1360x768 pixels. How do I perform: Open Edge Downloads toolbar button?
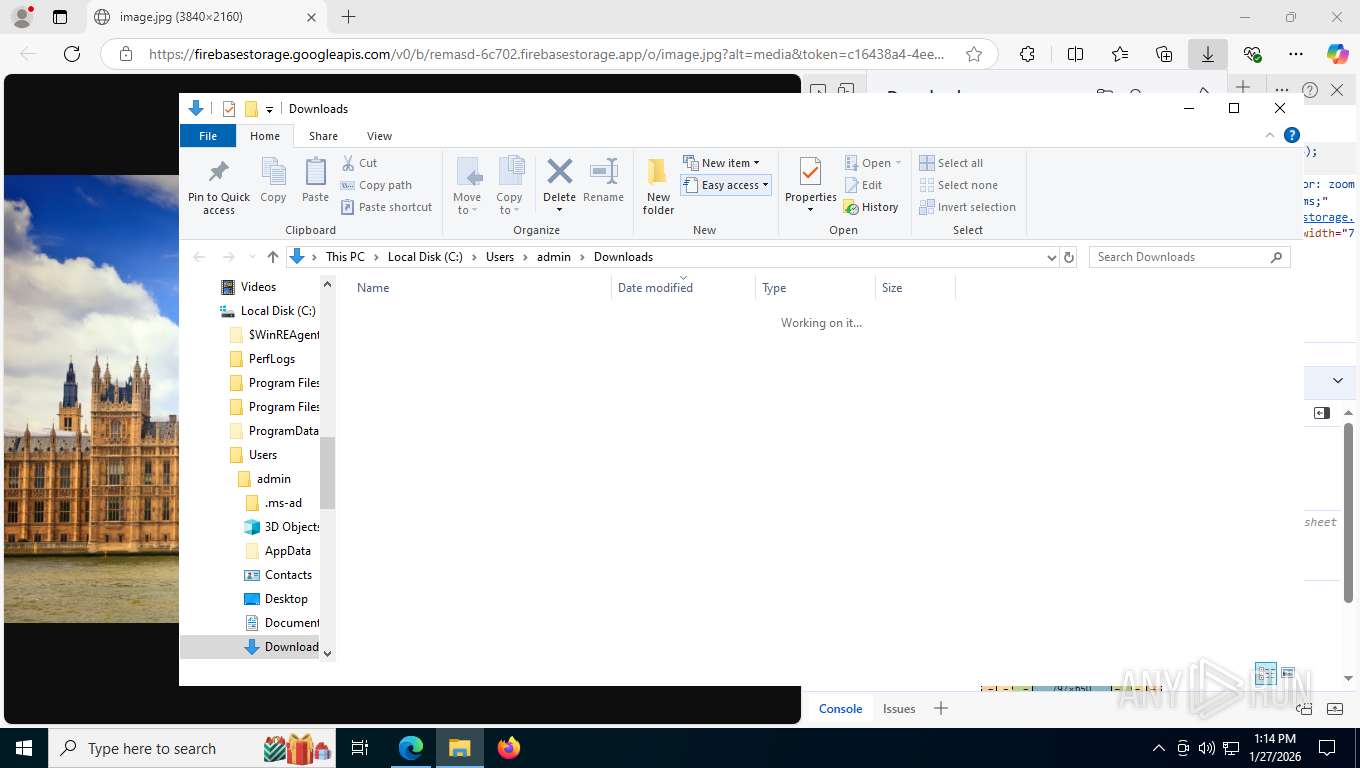pyautogui.click(x=1208, y=54)
